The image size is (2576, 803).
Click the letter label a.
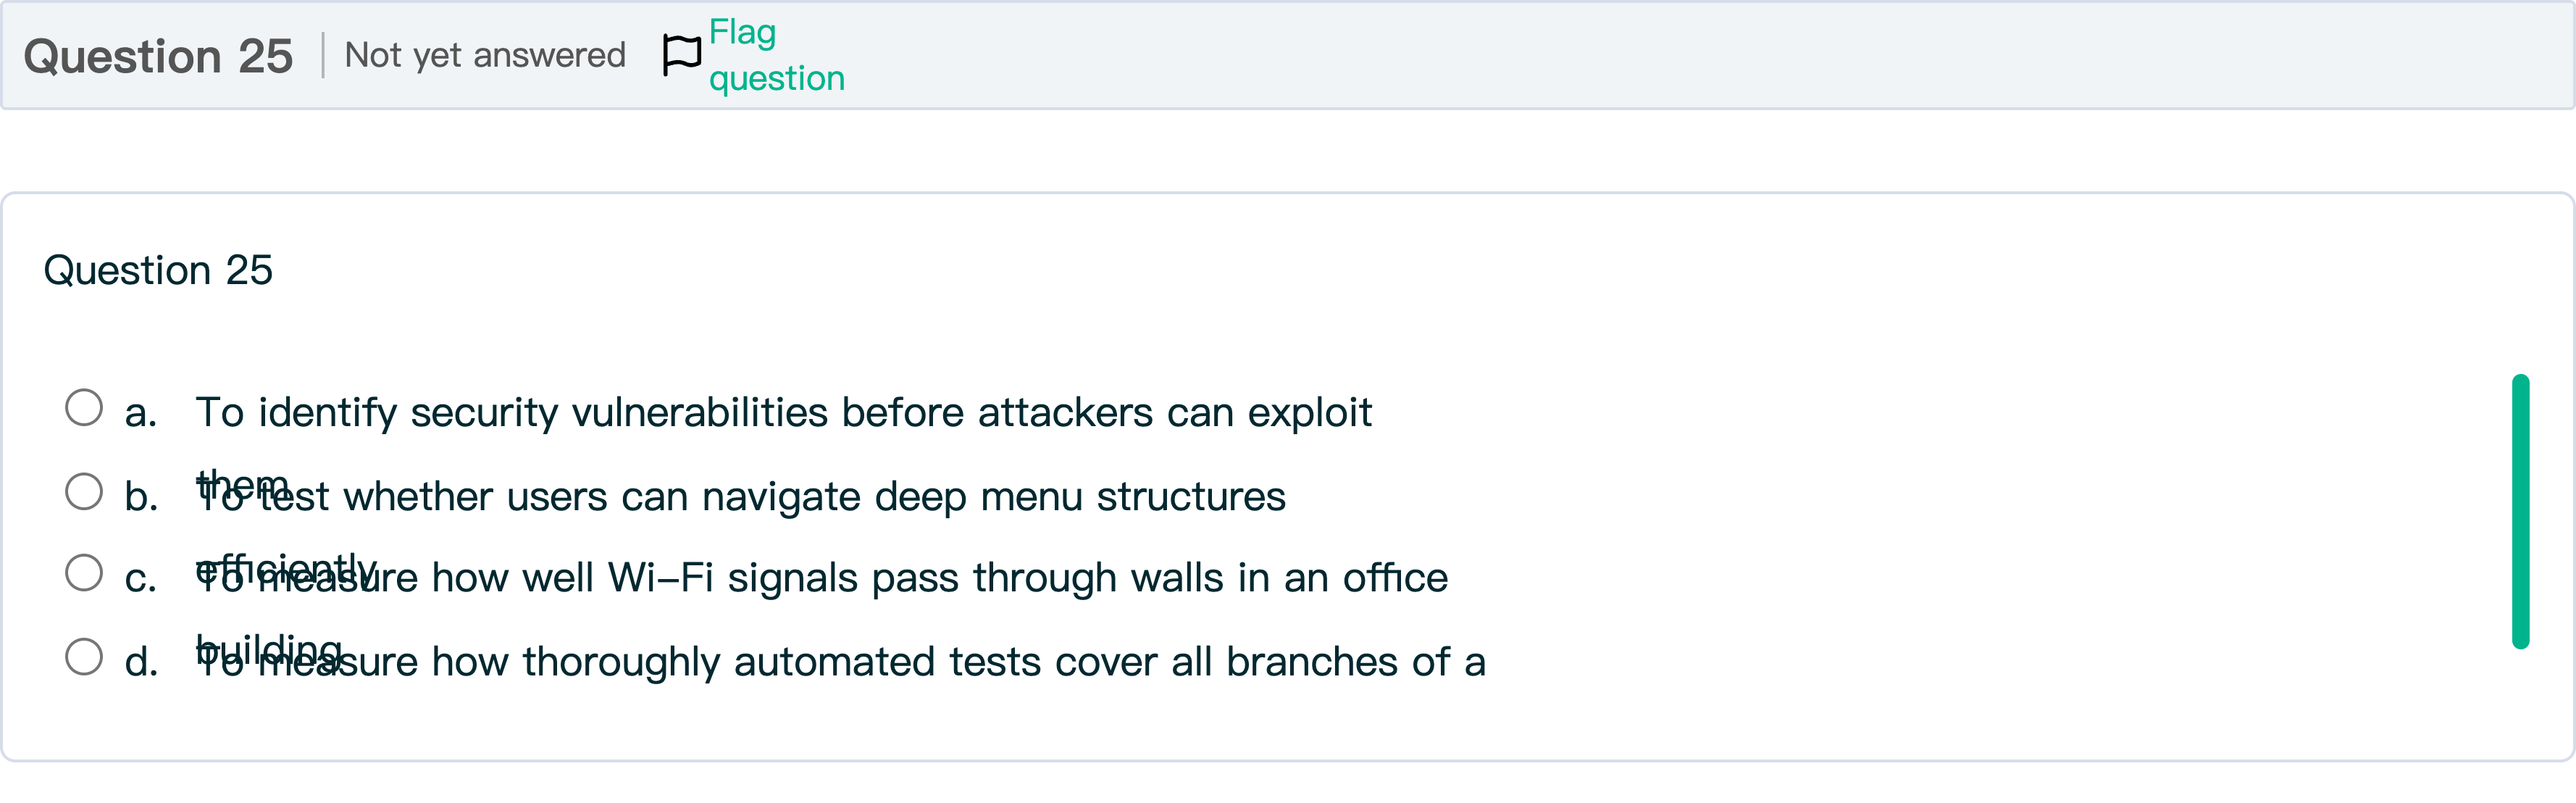point(141,413)
